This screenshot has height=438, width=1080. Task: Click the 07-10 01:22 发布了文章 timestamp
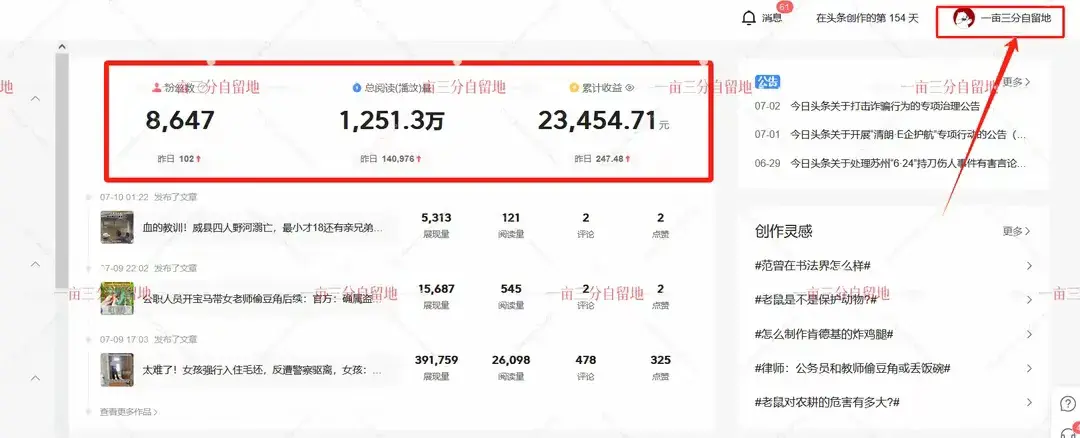(148, 197)
